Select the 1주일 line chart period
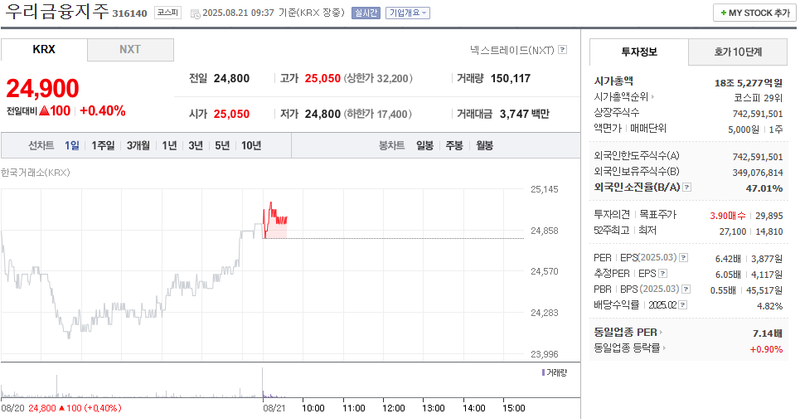The width and height of the screenshot is (800, 419). pyautogui.click(x=103, y=145)
